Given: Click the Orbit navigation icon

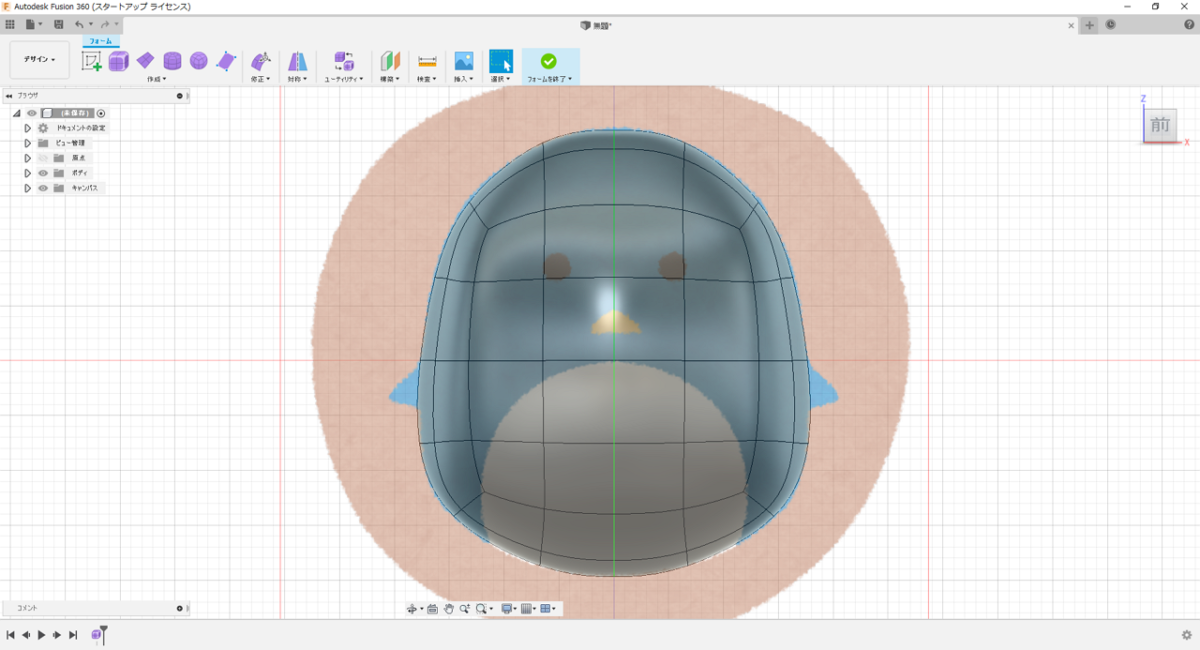Looking at the screenshot, I should tap(413, 608).
